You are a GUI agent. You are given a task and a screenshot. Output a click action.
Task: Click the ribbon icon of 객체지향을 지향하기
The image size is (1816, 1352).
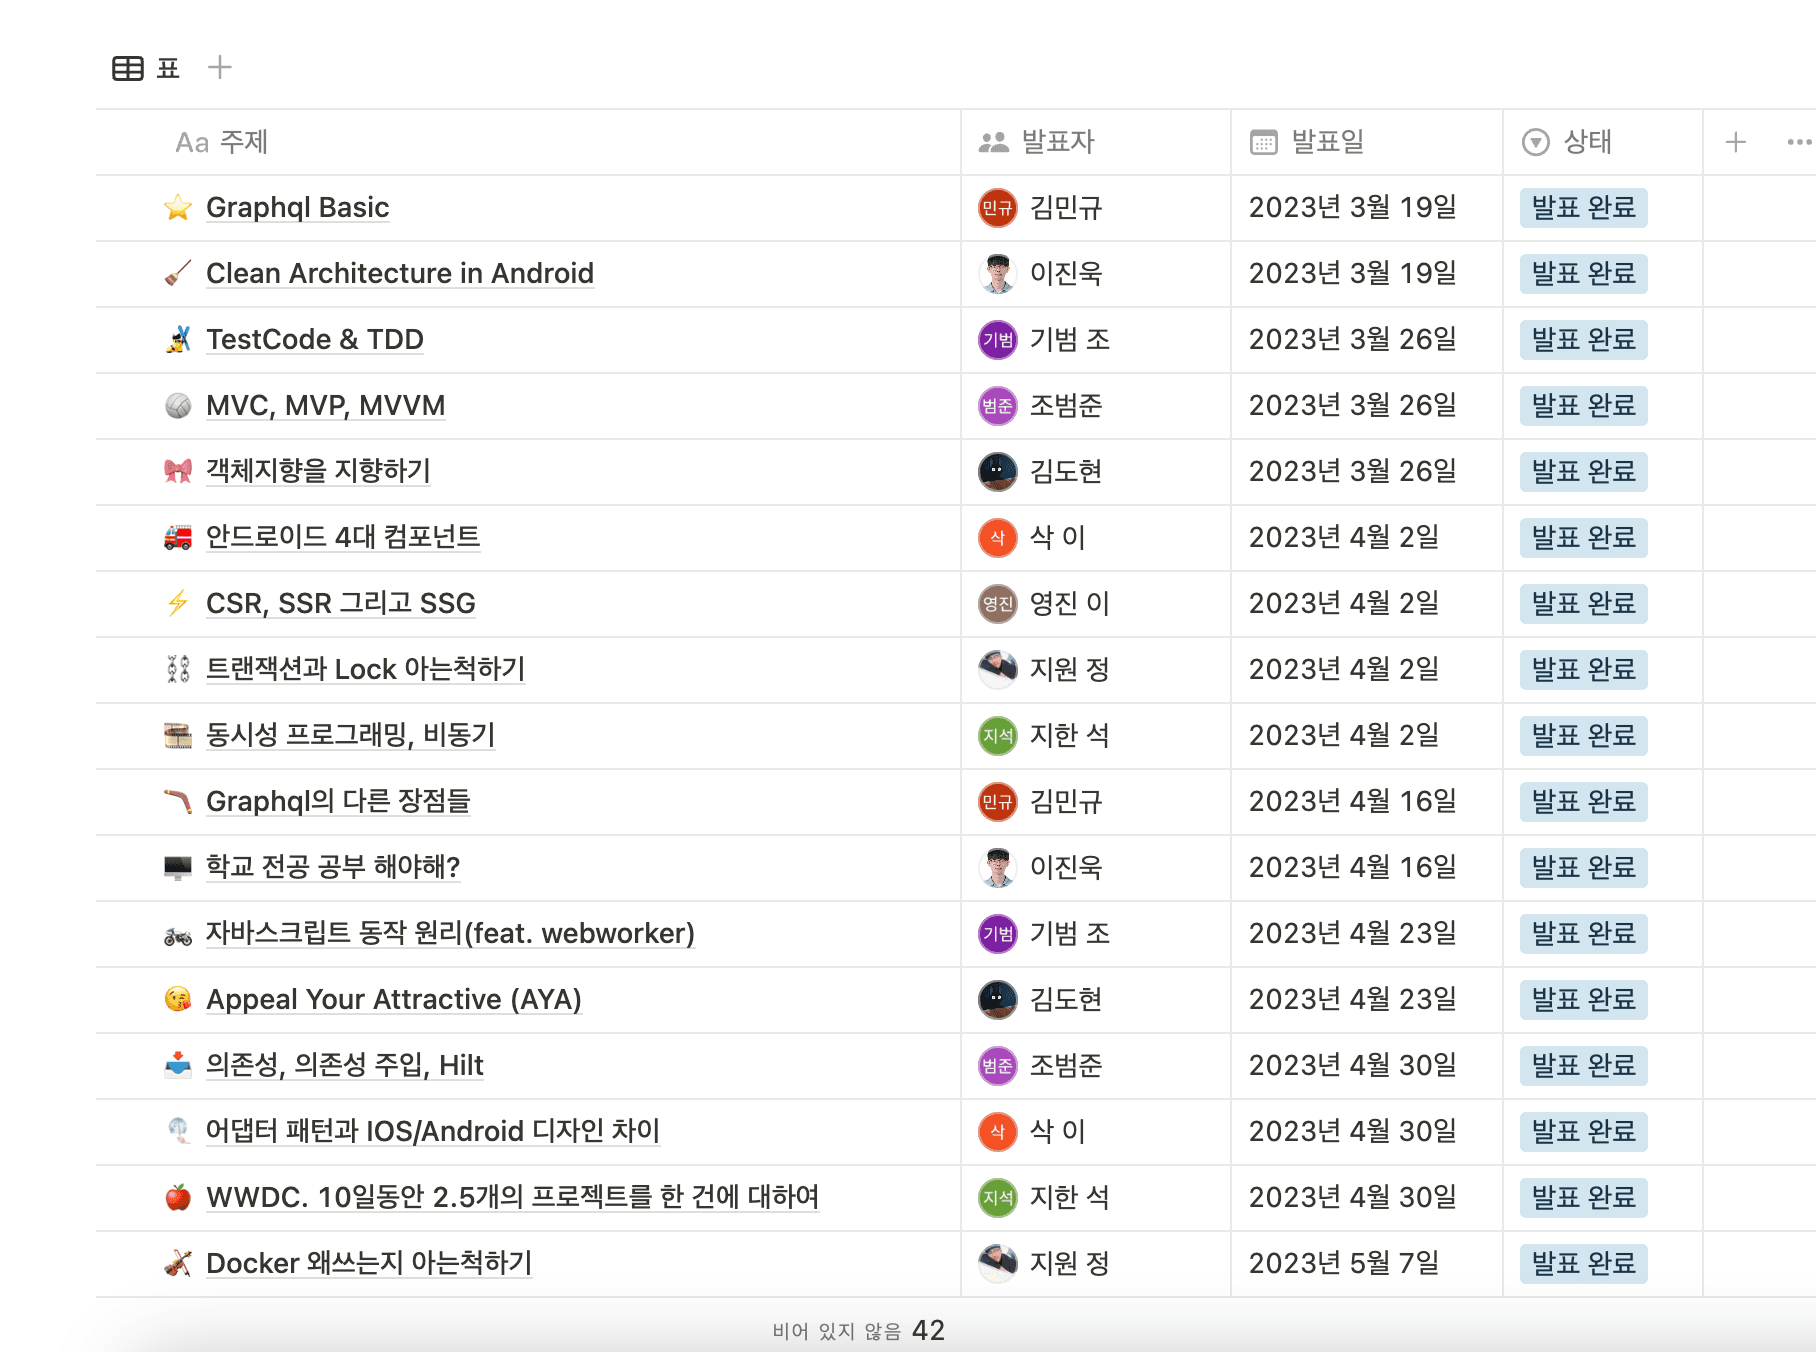point(178,471)
